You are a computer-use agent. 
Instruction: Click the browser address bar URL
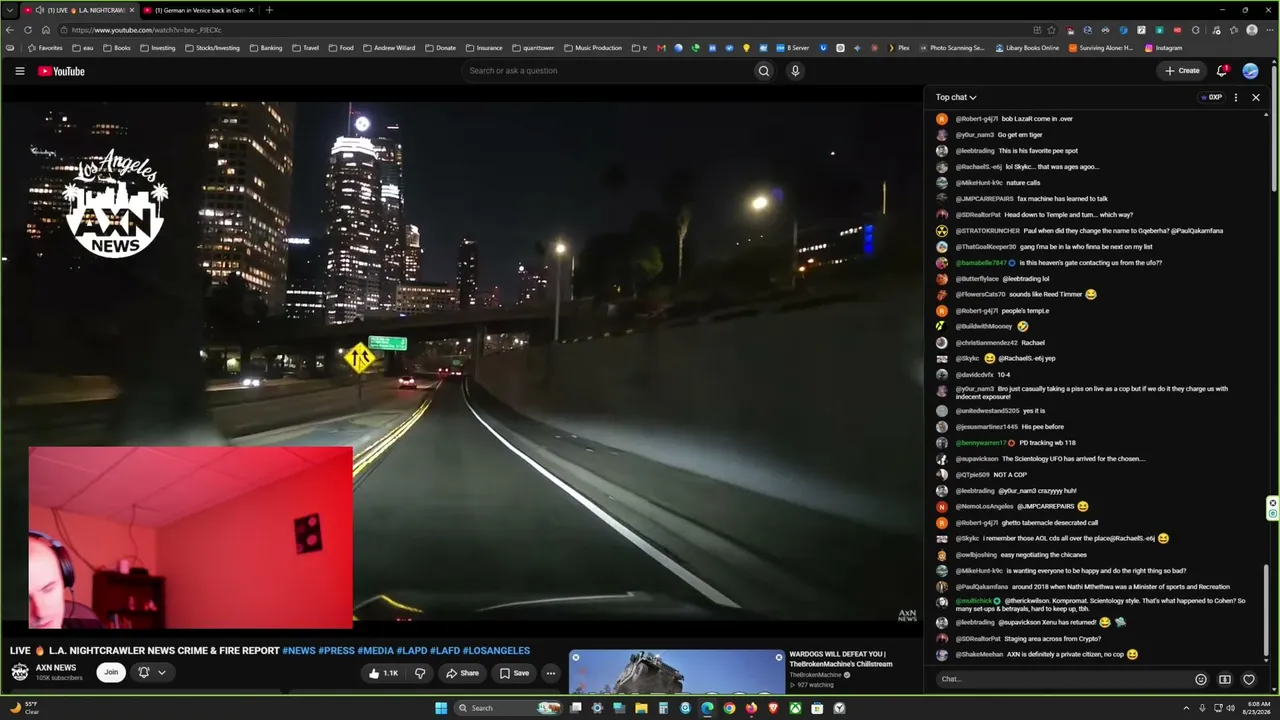(x=147, y=30)
